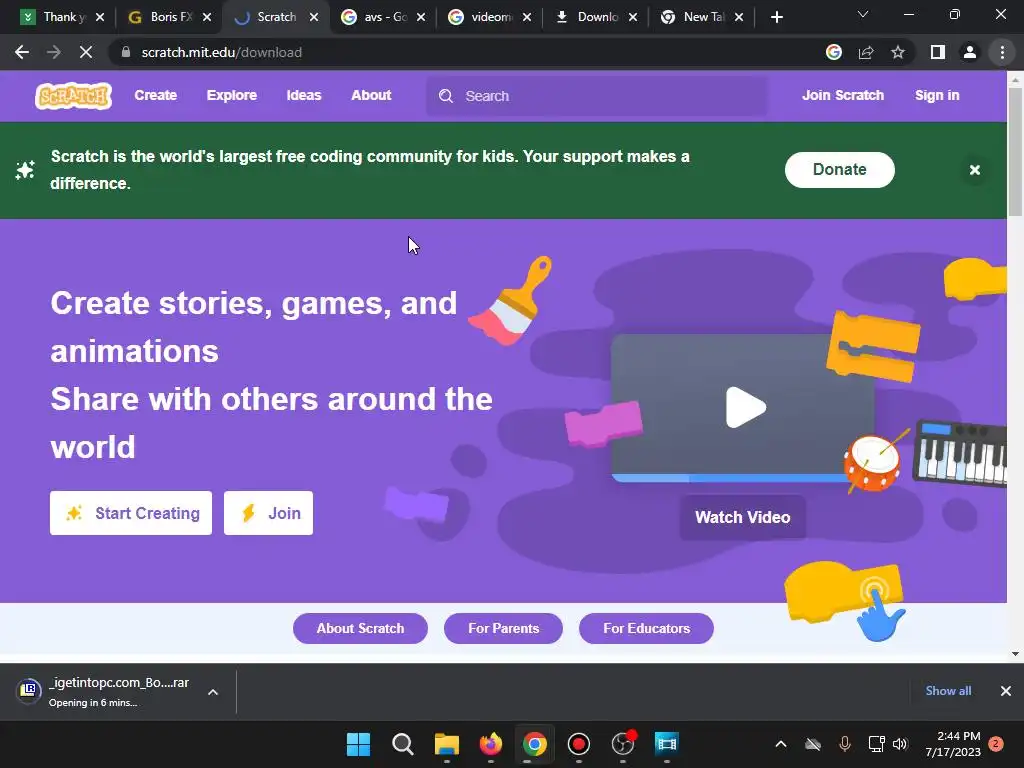Image resolution: width=1024 pixels, height=768 pixels.
Task: Open the video editor filmstrip taskbar icon
Action: tap(667, 744)
